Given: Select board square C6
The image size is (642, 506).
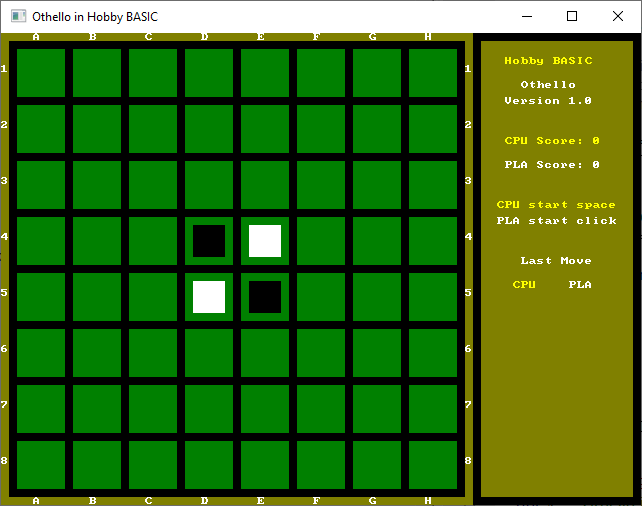Looking at the screenshot, I should 153,353.
